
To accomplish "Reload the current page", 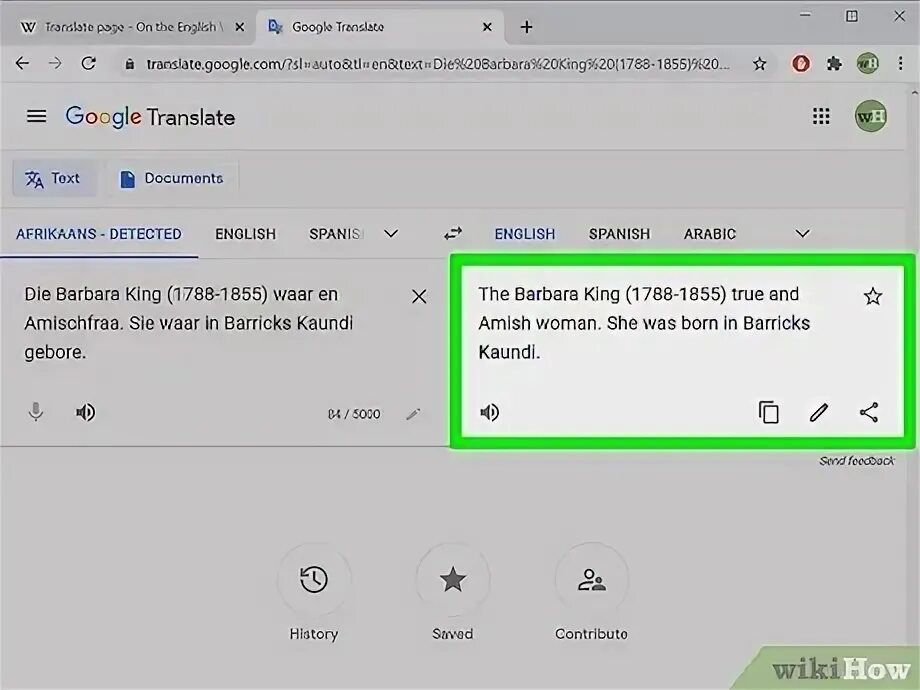I will coord(89,63).
